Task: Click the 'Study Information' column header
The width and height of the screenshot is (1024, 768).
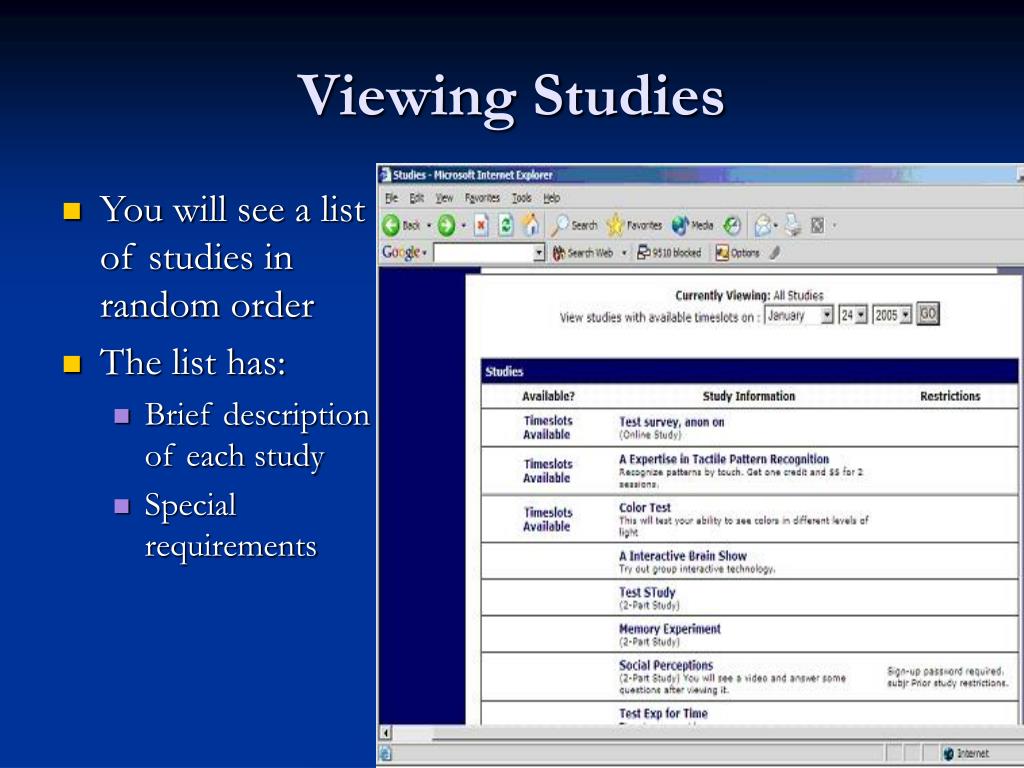Action: [748, 396]
